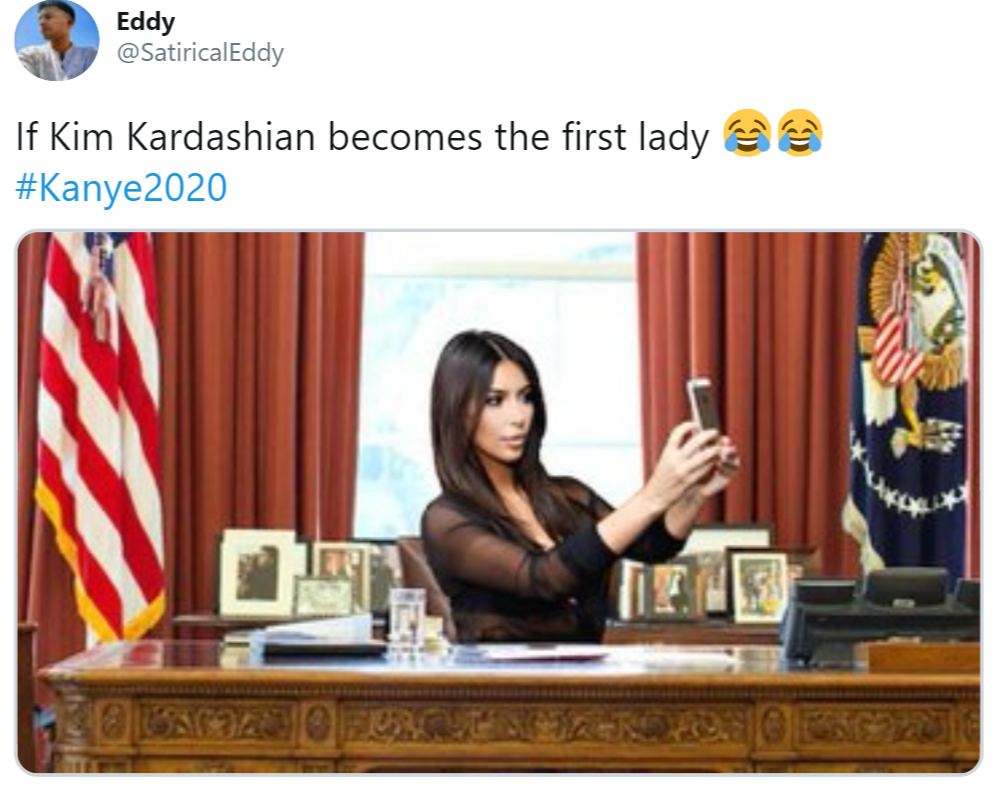The height and width of the screenshot is (795, 997).
Task: Click the tweet text about first lady
Action: click(362, 137)
